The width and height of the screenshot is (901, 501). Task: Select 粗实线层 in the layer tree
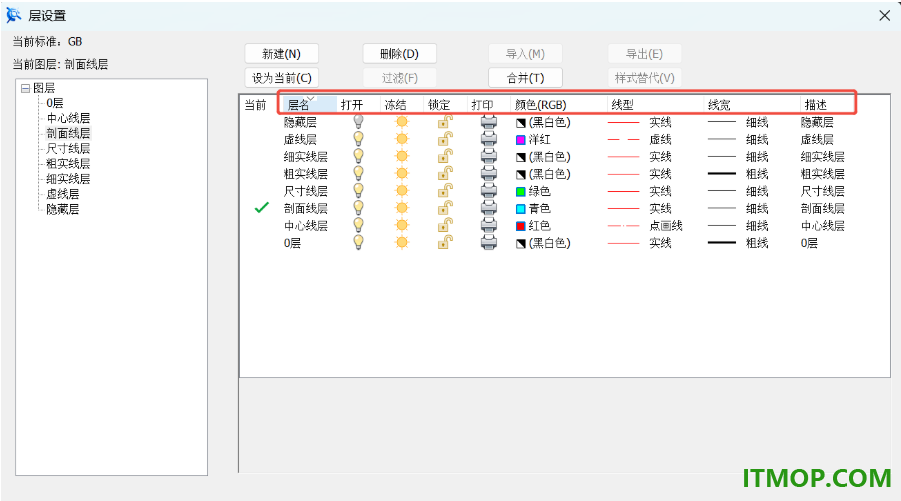pos(68,164)
